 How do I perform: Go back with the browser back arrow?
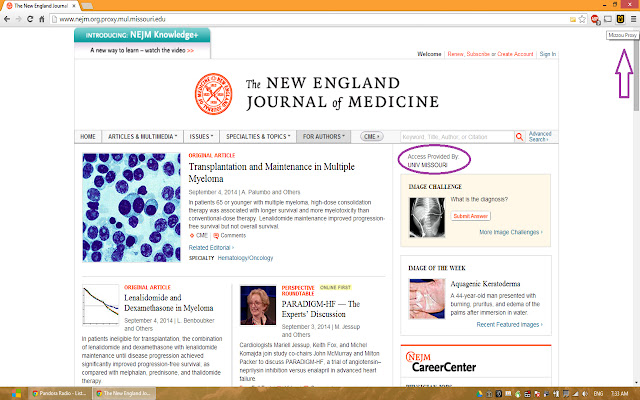pyautogui.click(x=7, y=19)
